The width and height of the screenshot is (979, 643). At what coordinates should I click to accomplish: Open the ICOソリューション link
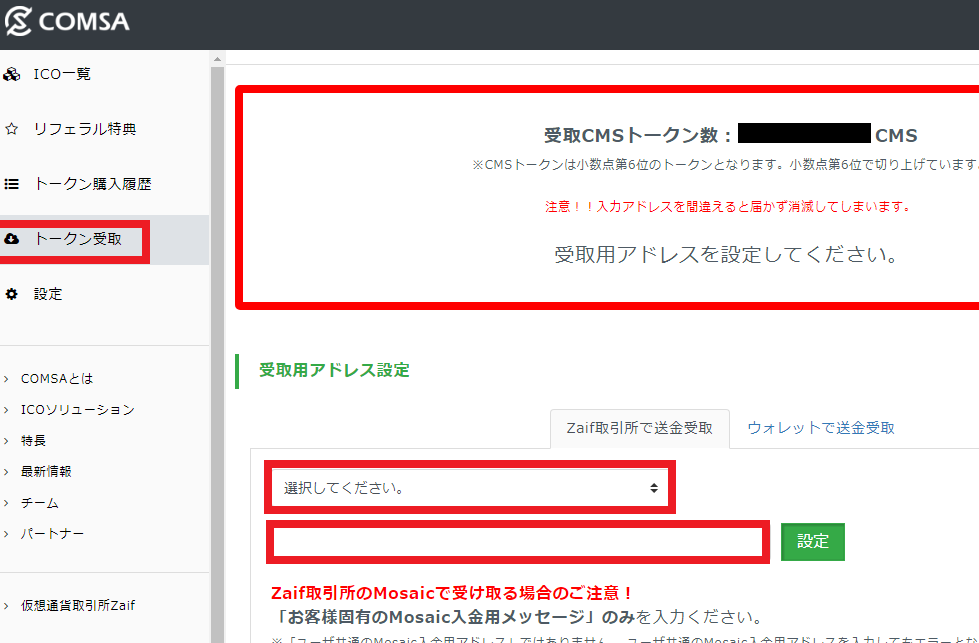[x=77, y=410]
